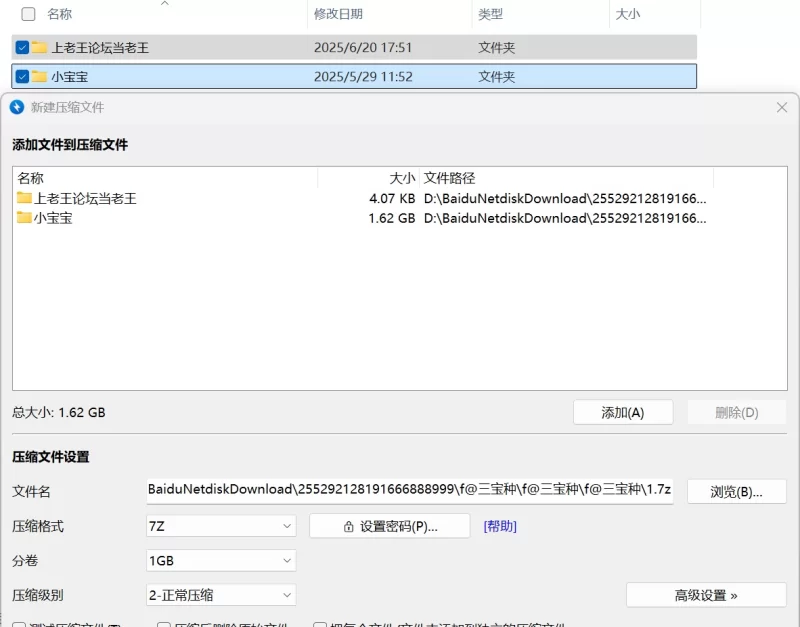The height and width of the screenshot is (627, 800).
Task: Sort Explorer by 修改日期 column
Action: [x=338, y=14]
